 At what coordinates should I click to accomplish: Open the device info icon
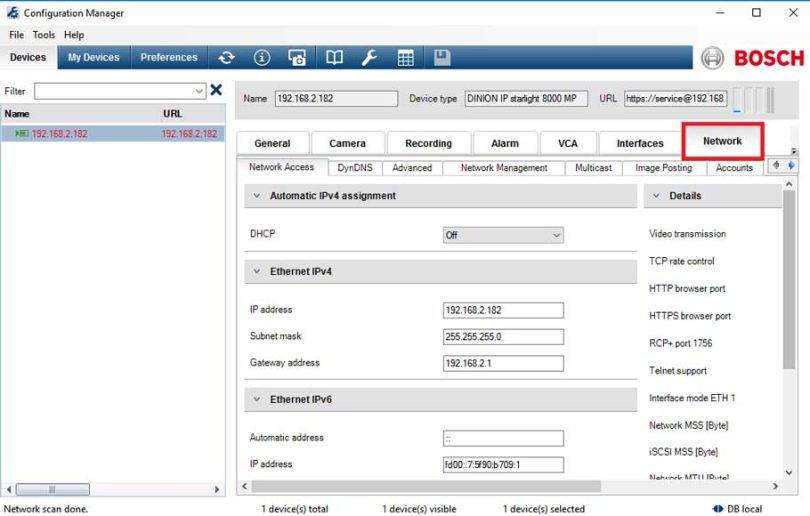(262, 58)
